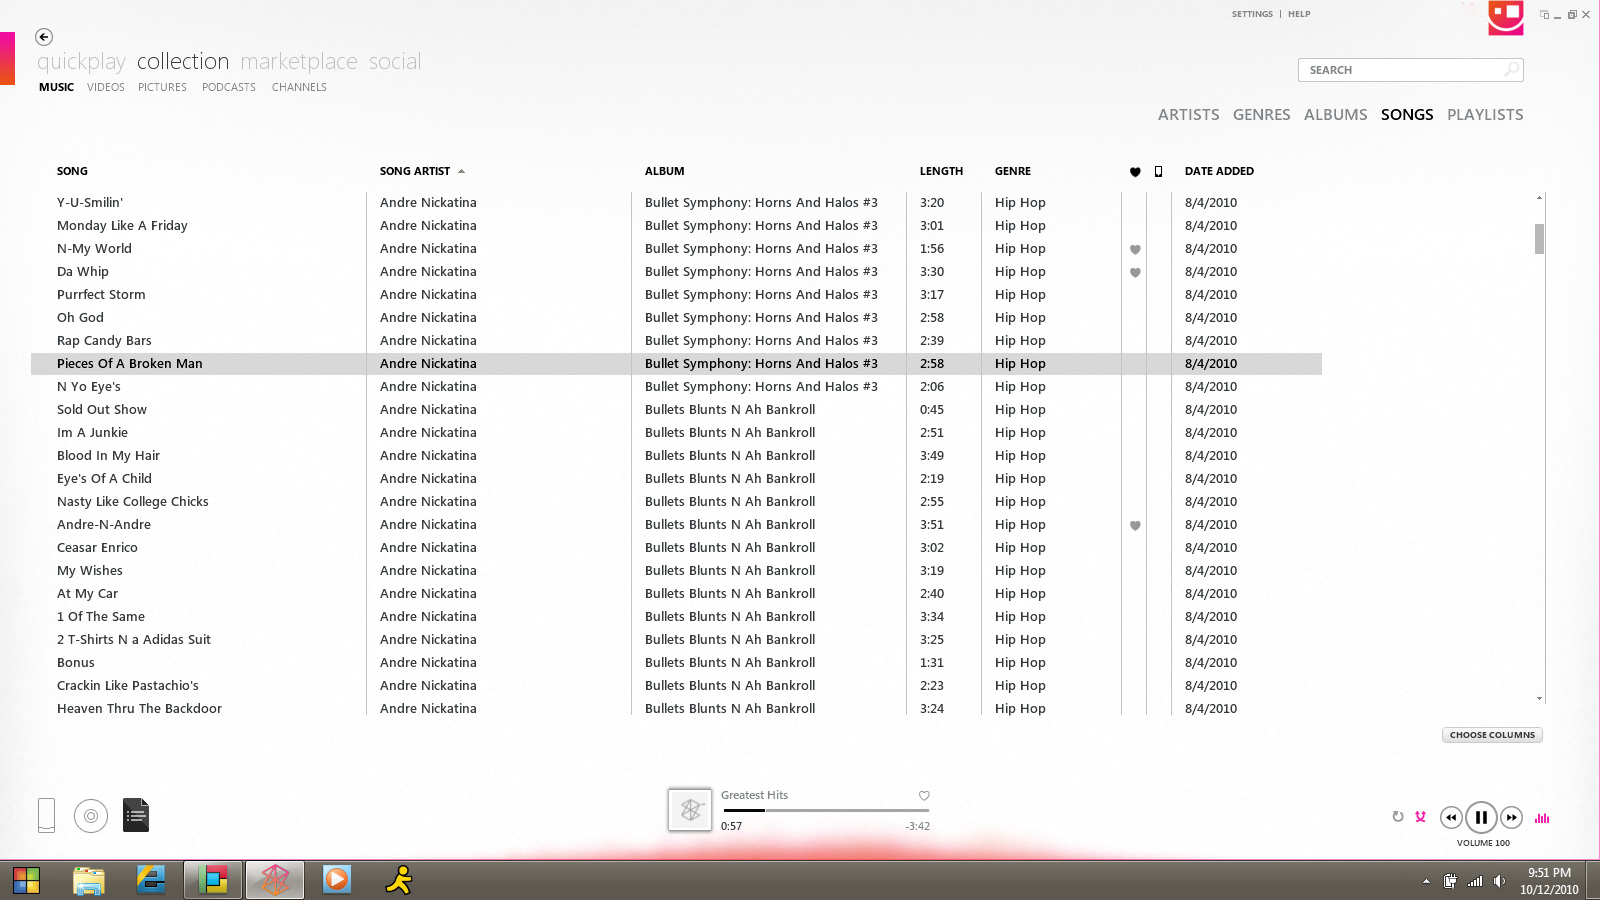Viewport: 1600px width, 900px height.
Task: Skip to previous track
Action: tap(1451, 817)
